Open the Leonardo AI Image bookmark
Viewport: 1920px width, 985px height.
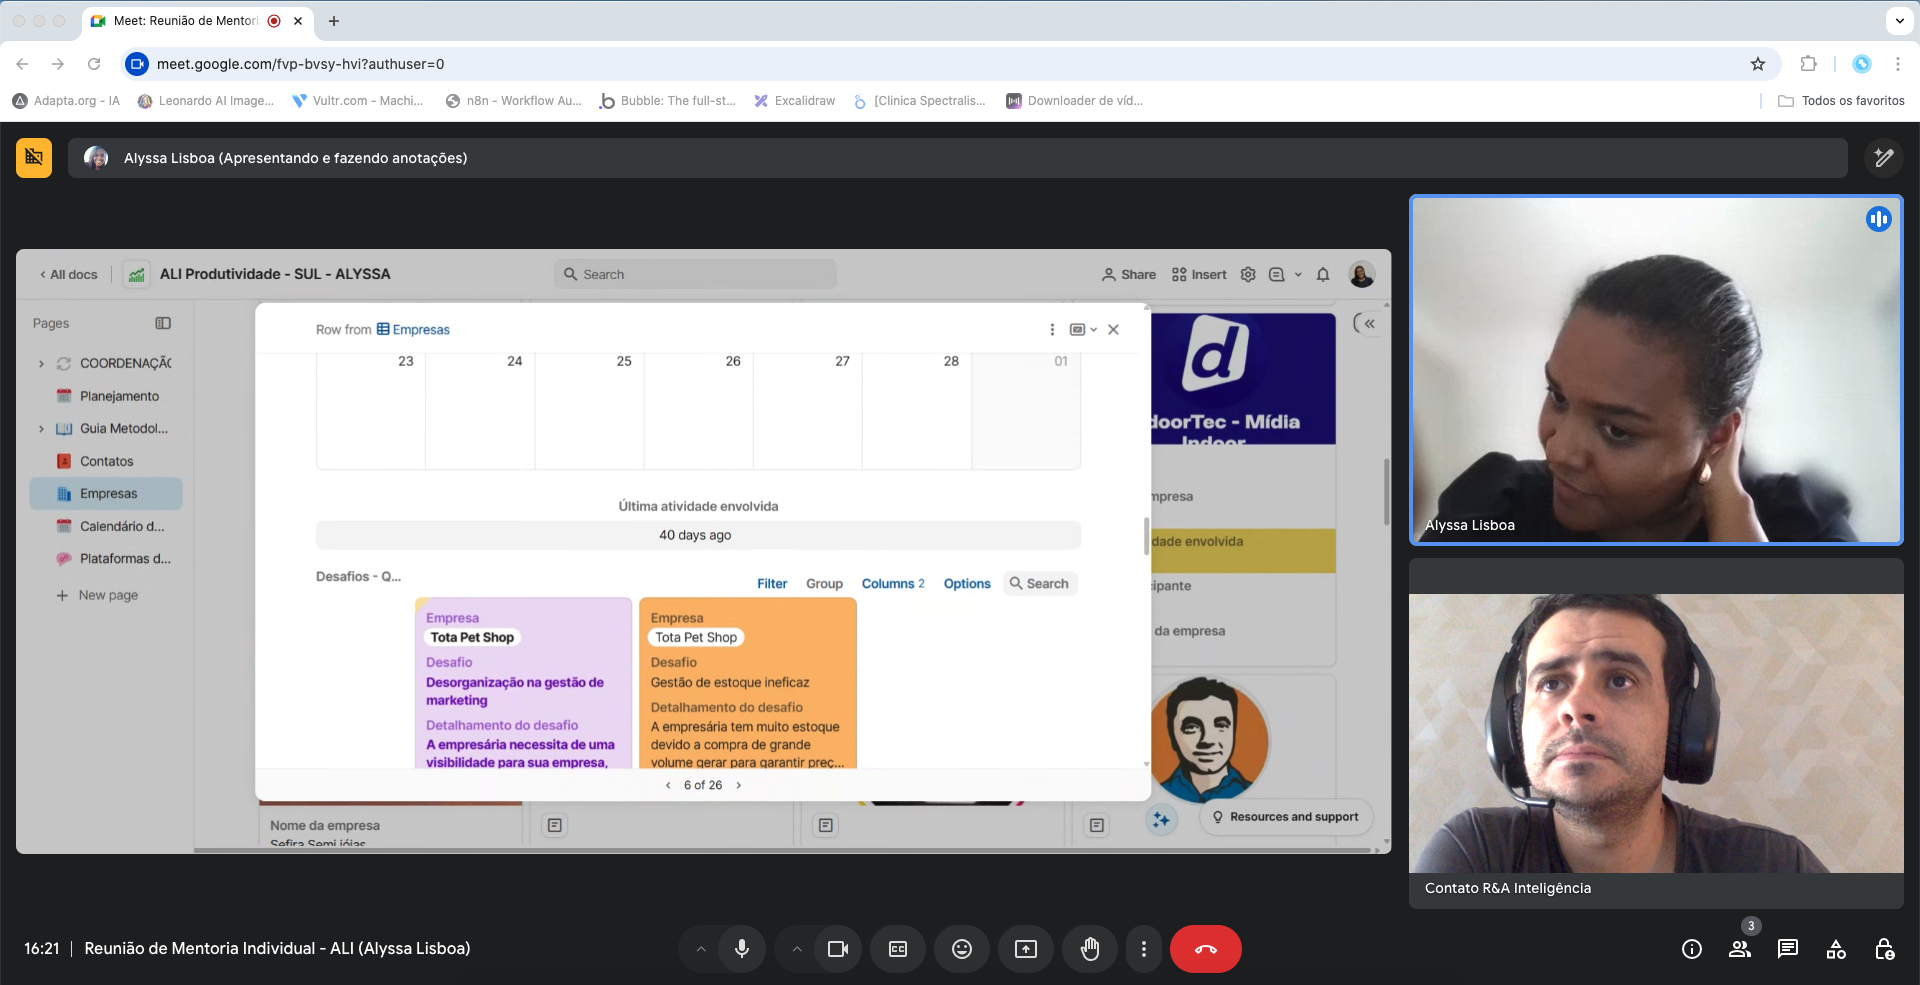click(x=206, y=101)
